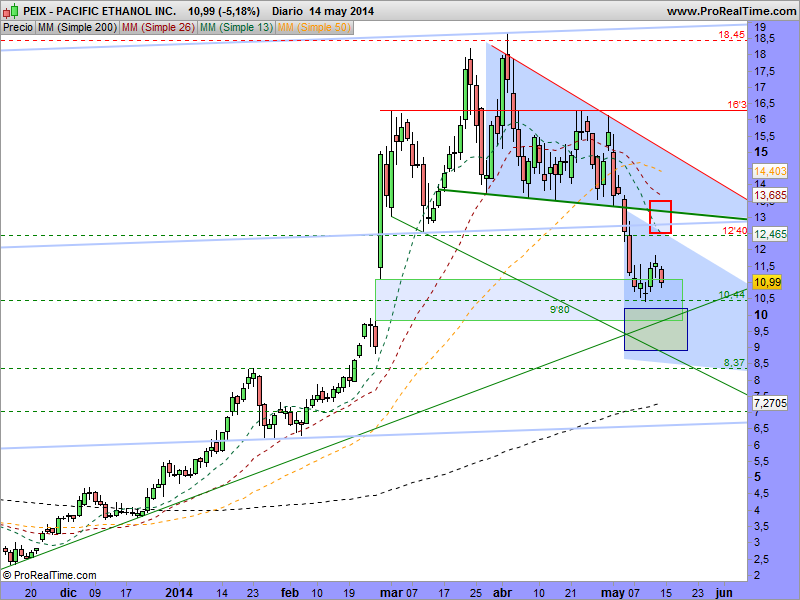Image resolution: width=800 pixels, height=600 pixels.
Task: Click the yellow 10,99 current price tag
Action: pyautogui.click(x=767, y=282)
